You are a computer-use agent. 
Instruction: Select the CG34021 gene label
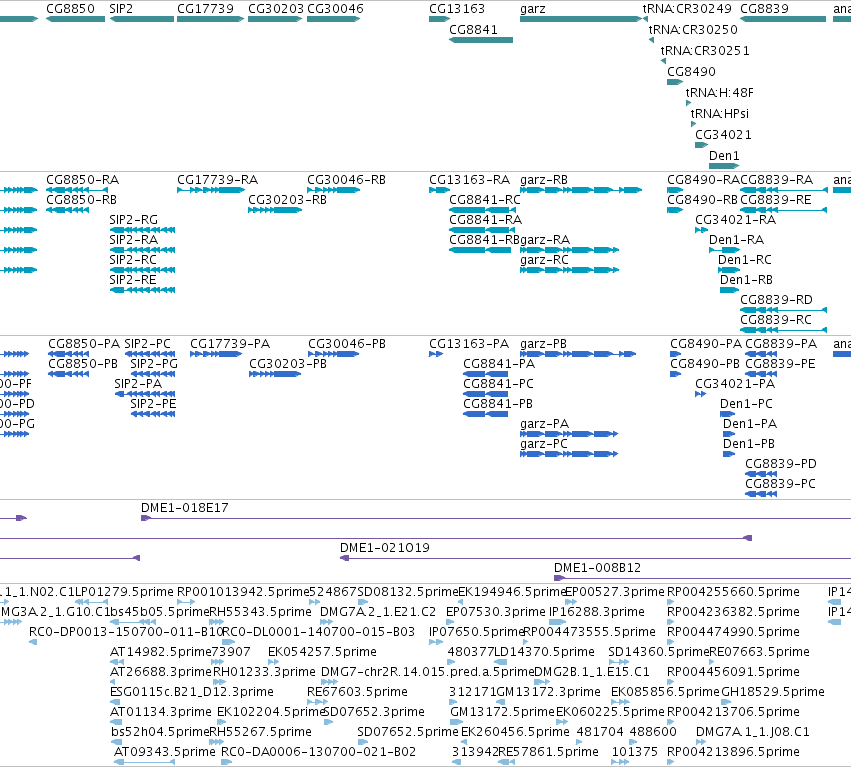pyautogui.click(x=723, y=135)
